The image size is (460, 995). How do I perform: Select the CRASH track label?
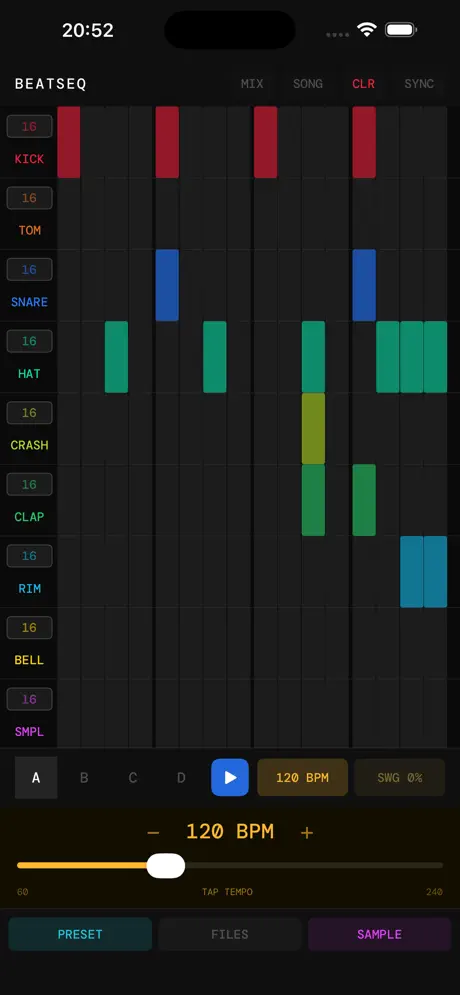click(29, 445)
